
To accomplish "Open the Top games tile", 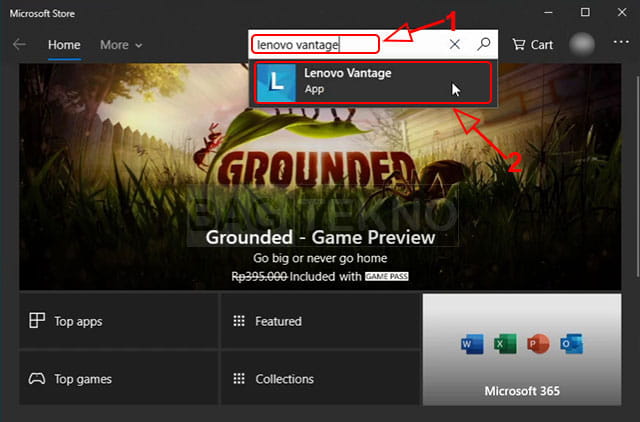I will pos(118,378).
